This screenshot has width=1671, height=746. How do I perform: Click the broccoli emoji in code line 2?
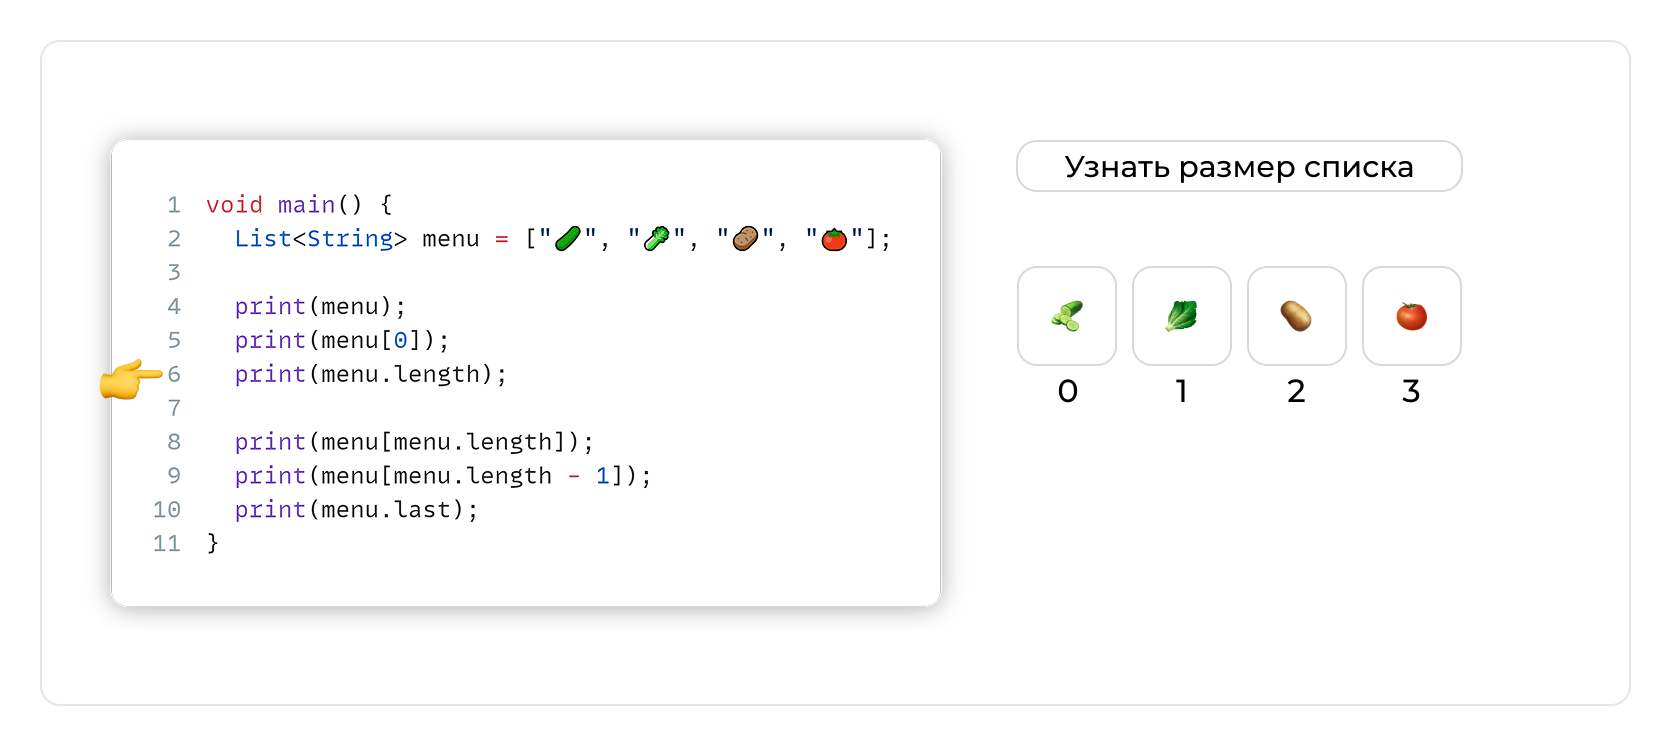656,239
